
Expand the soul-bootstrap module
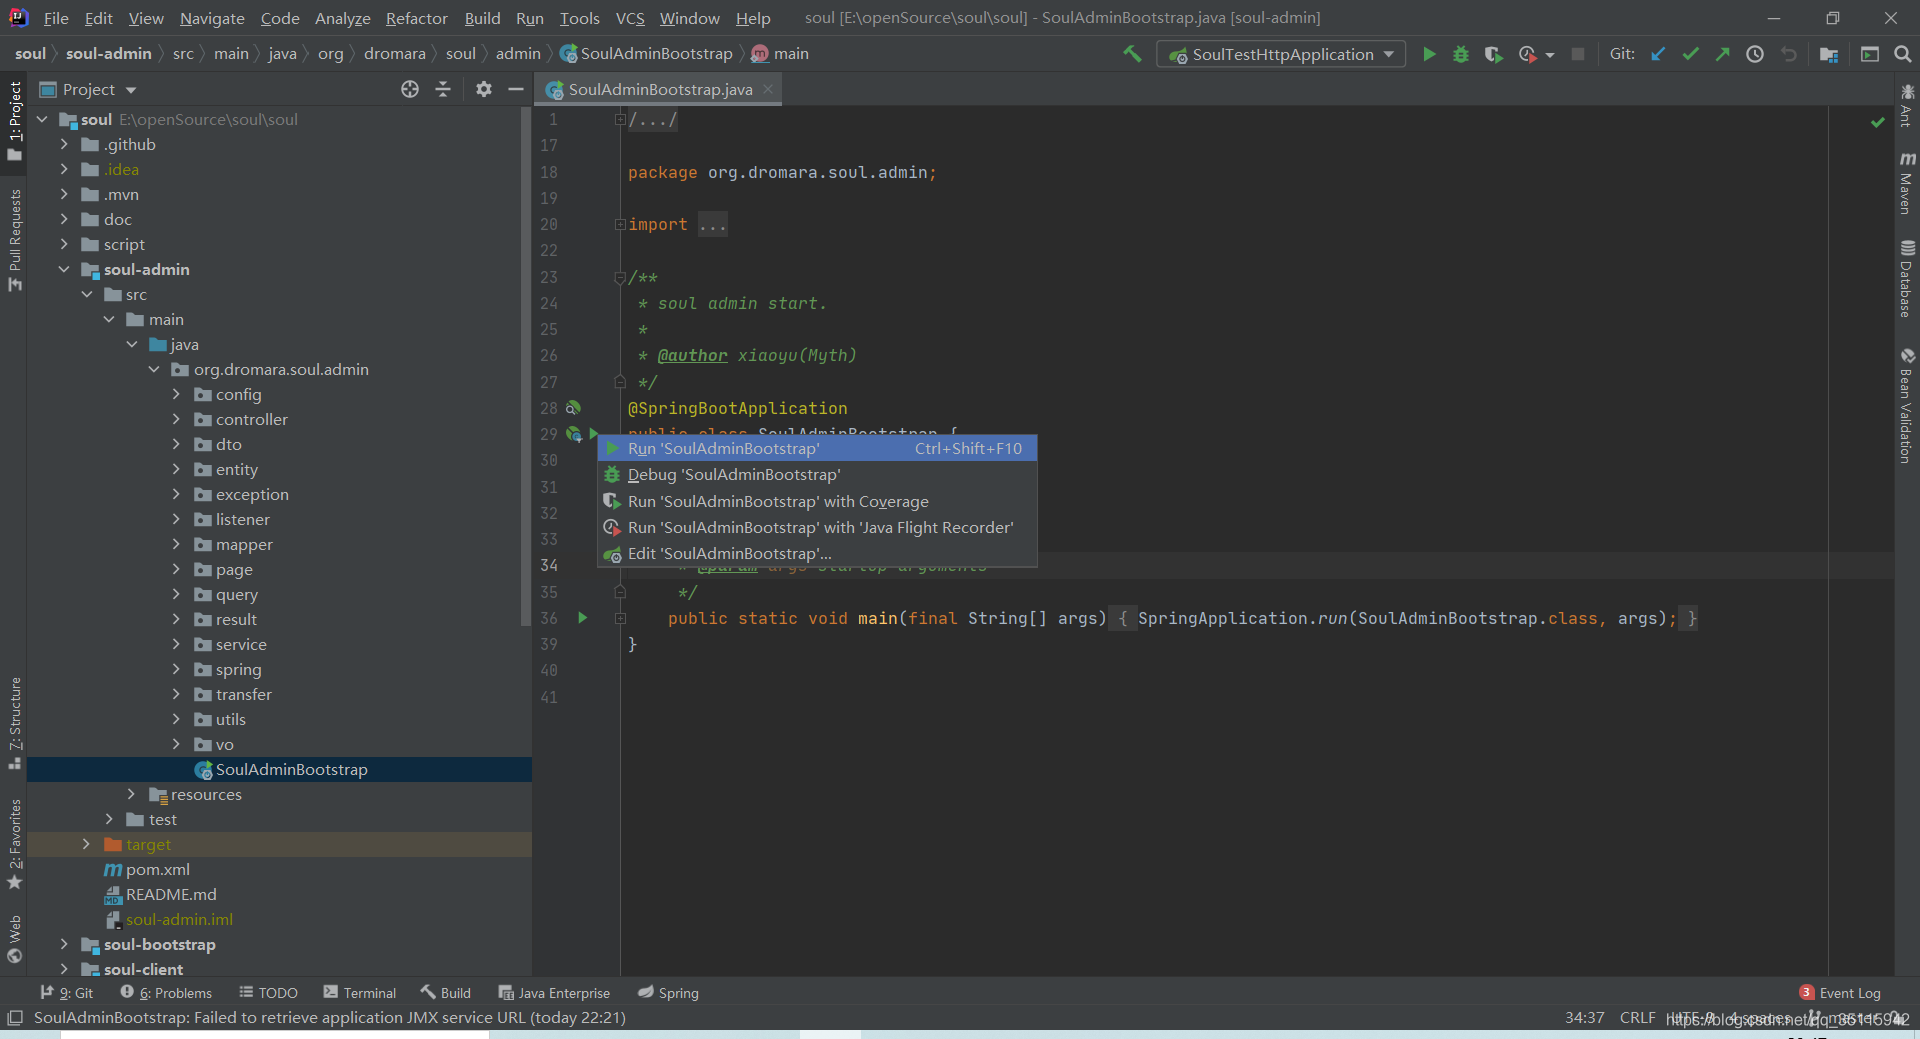pyautogui.click(x=64, y=944)
